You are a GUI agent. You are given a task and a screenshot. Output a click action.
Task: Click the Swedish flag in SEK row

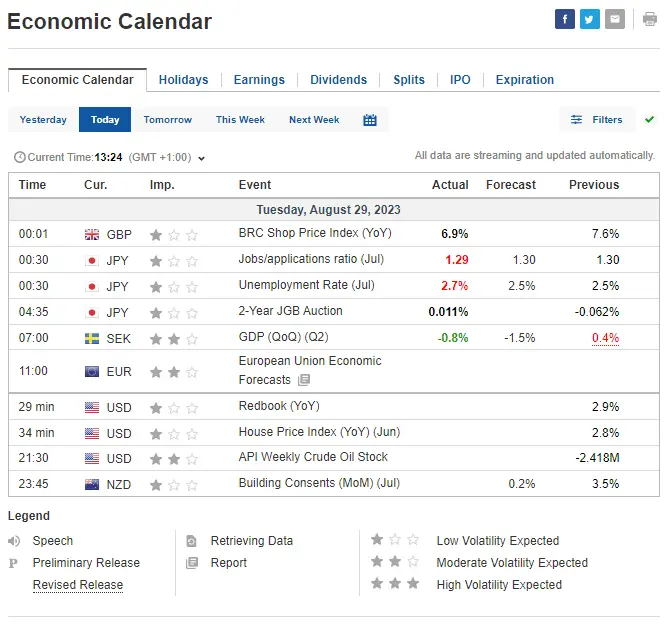92,339
